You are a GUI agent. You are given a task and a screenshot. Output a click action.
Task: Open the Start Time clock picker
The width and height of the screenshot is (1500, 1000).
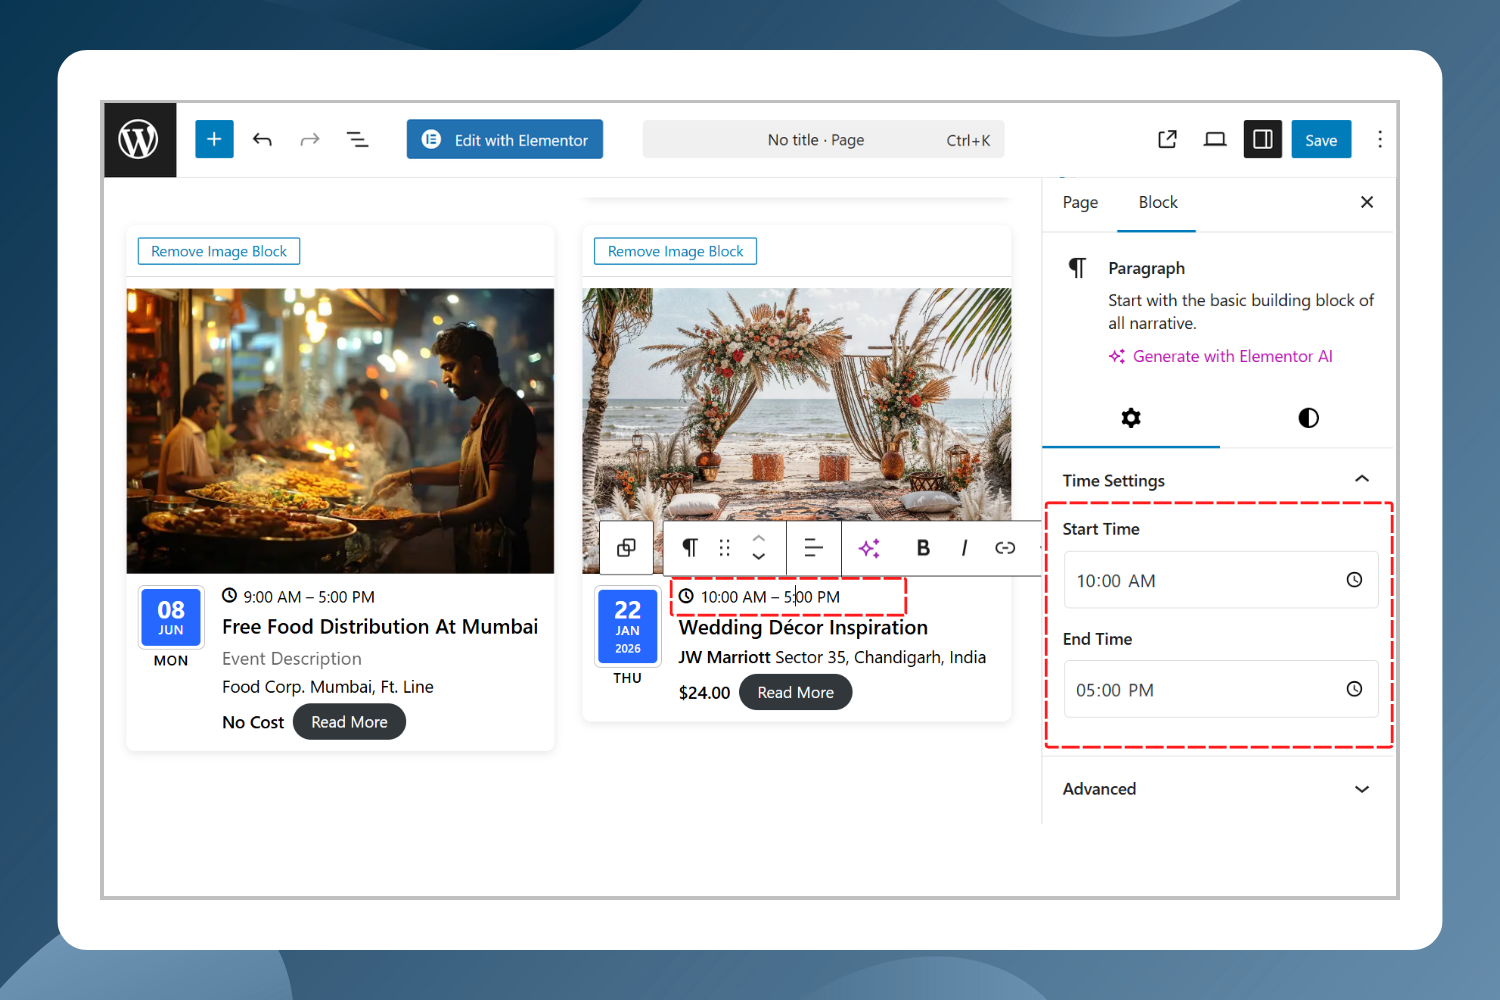pyautogui.click(x=1354, y=580)
